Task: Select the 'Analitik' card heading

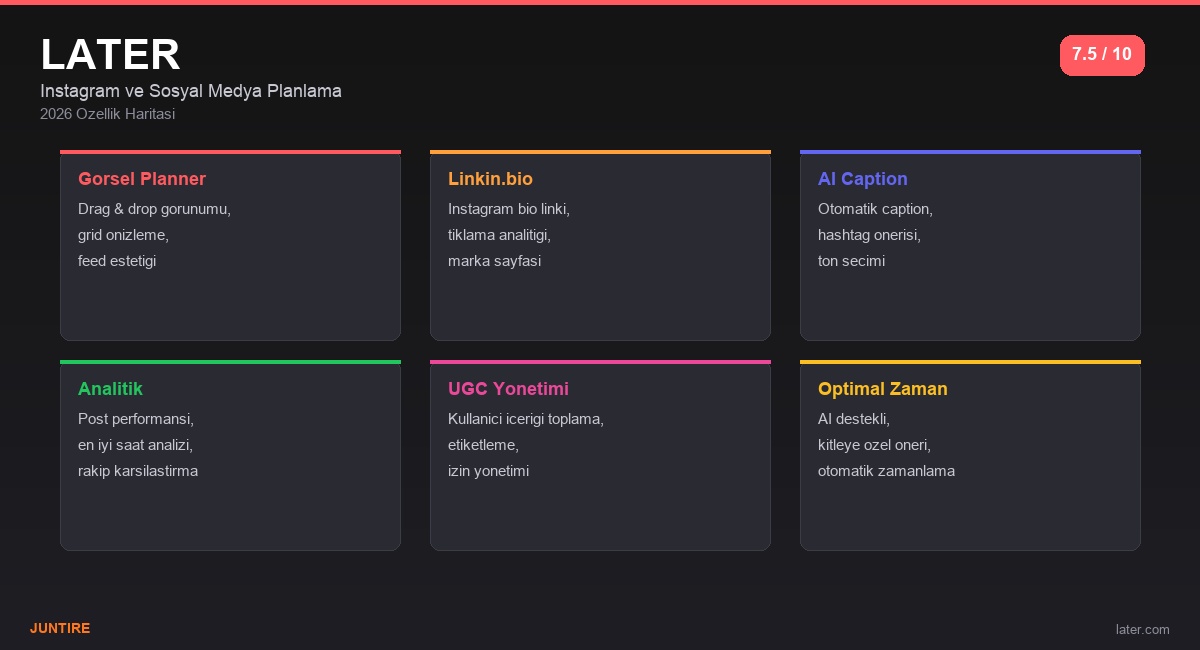Action: coord(110,389)
